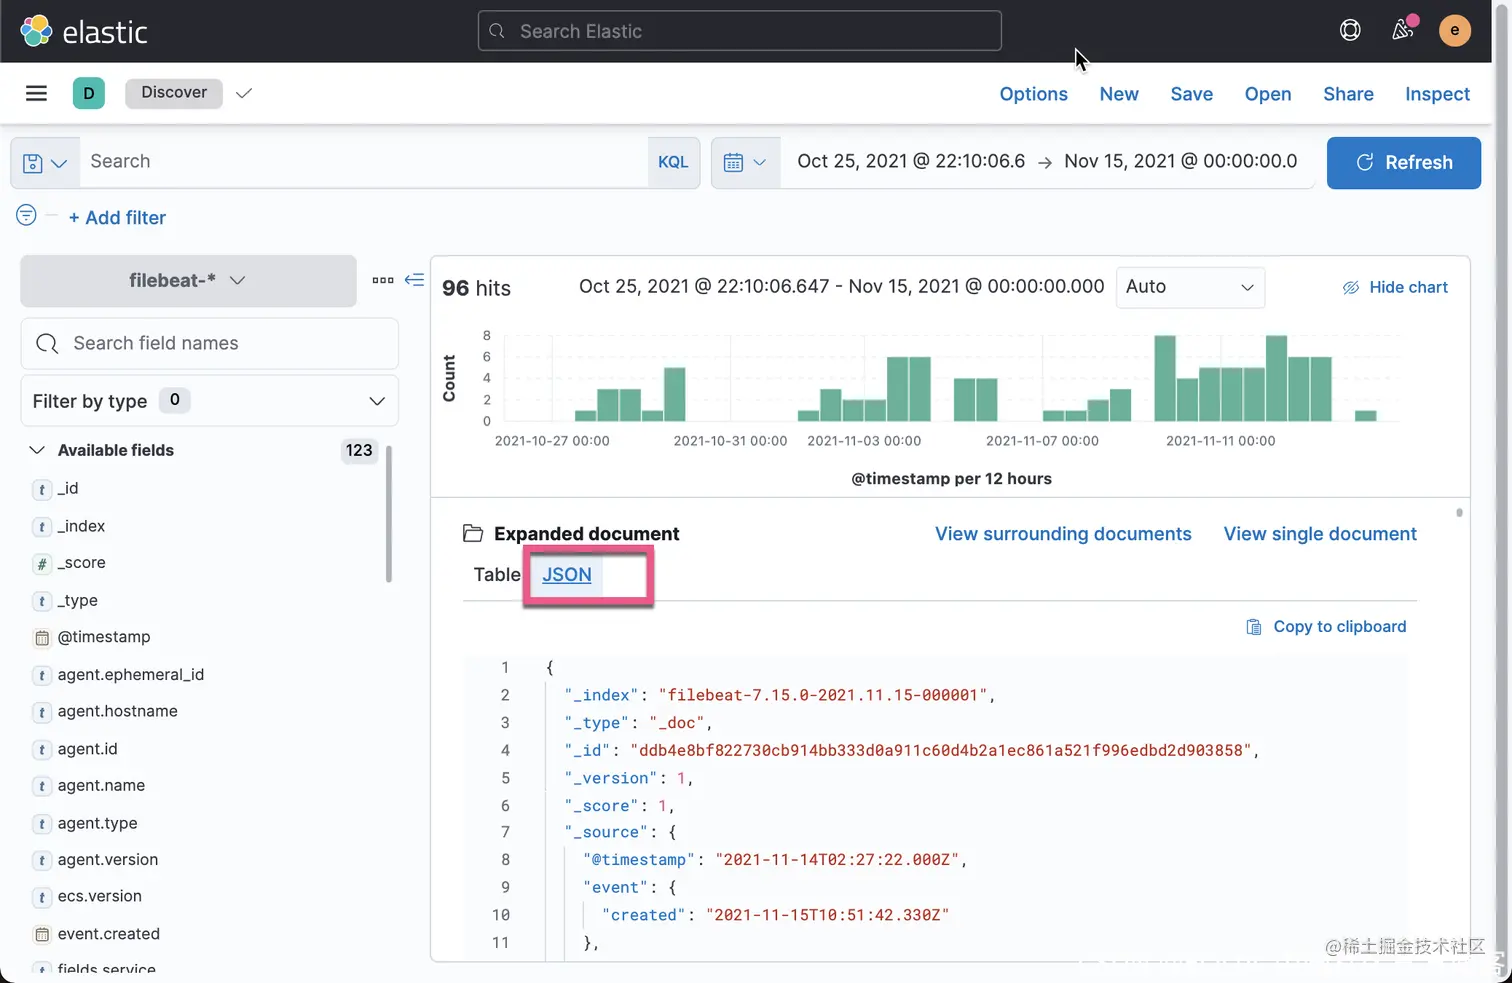Click Copy to clipboard
This screenshot has width=1512, height=983.
[1326, 627]
